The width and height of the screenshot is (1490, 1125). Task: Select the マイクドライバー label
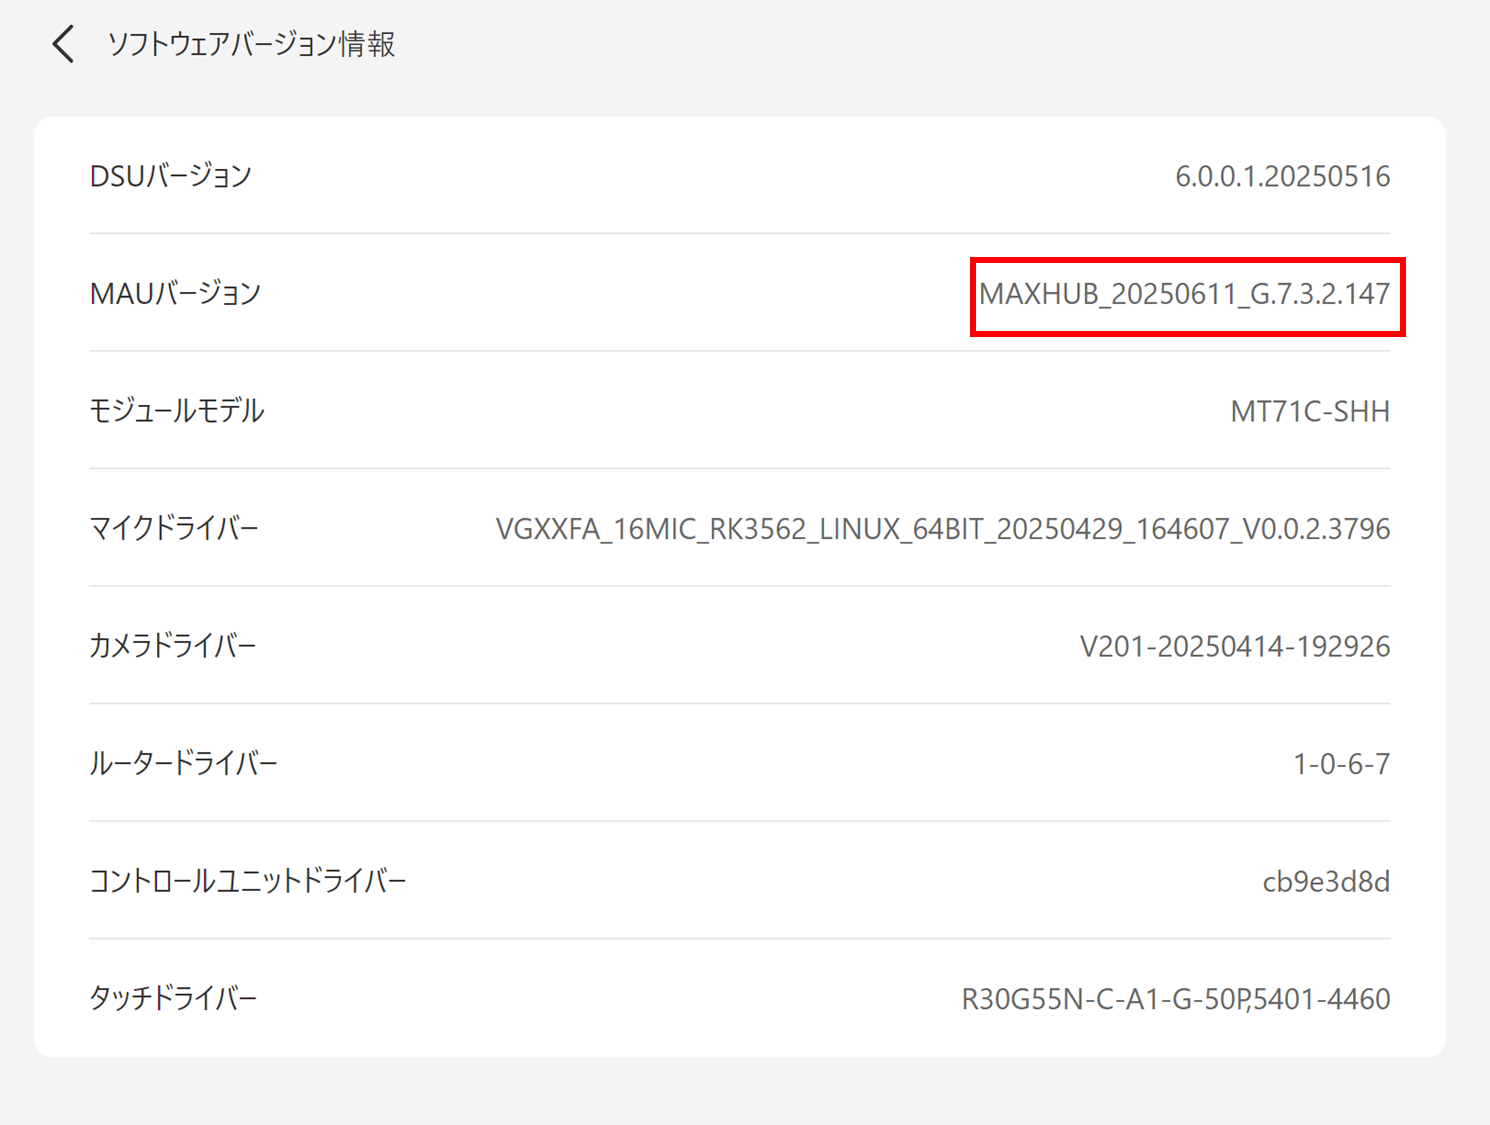pyautogui.click(x=174, y=528)
